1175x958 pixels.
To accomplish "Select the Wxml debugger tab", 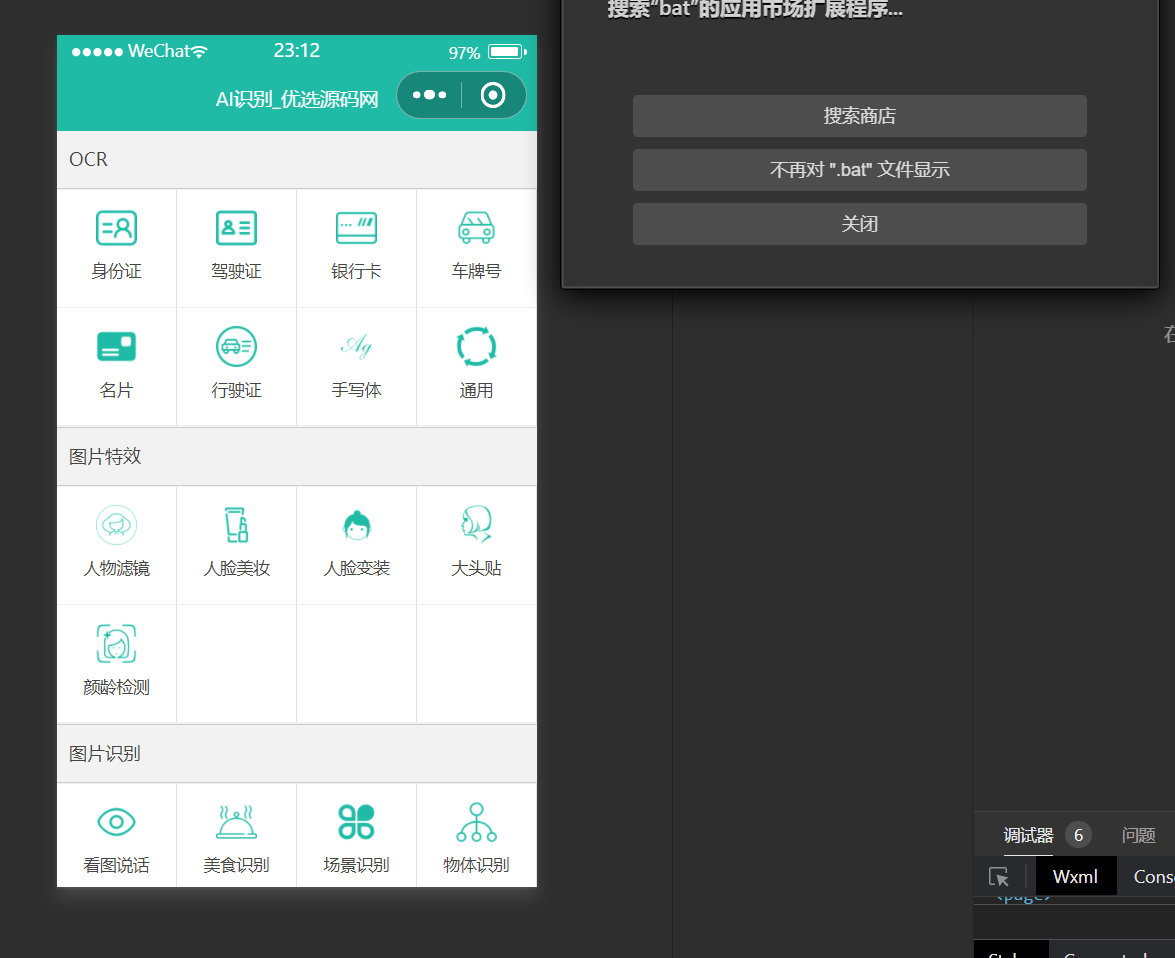I will coord(1075,876).
